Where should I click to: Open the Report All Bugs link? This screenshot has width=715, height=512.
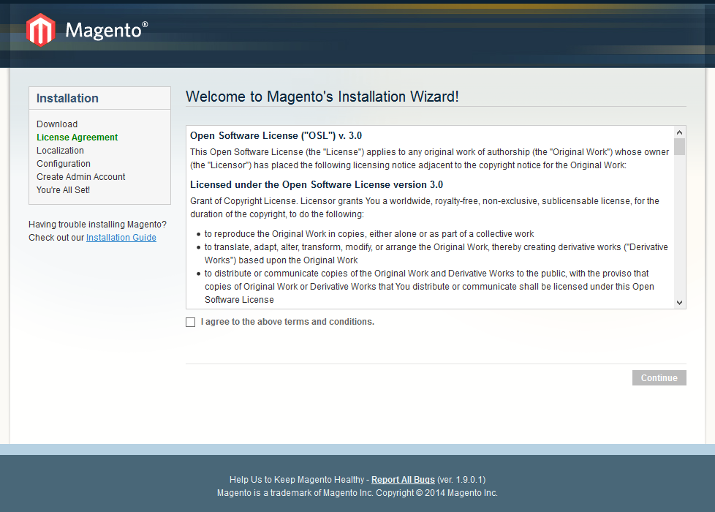[x=403, y=480]
